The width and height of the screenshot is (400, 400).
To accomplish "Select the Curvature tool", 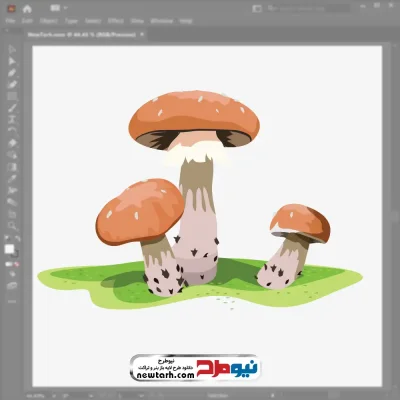I will point(12,84).
